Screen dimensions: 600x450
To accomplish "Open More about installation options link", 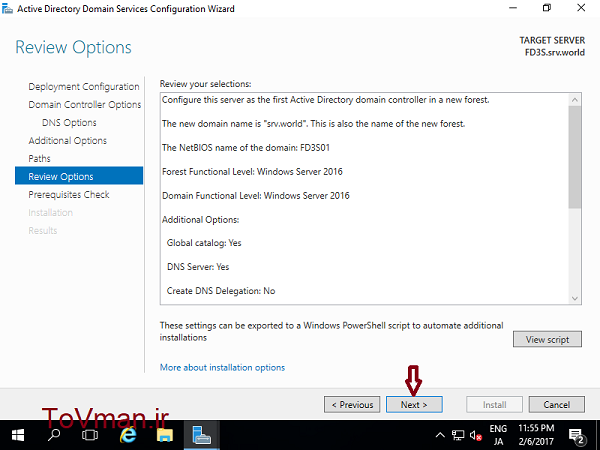I will (222, 368).
